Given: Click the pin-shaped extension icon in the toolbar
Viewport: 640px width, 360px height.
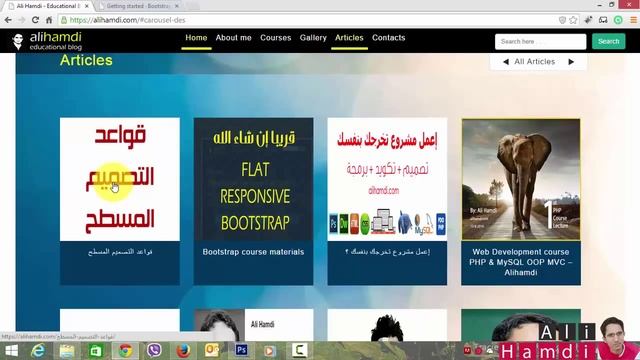Looking at the screenshot, I should [589, 20].
